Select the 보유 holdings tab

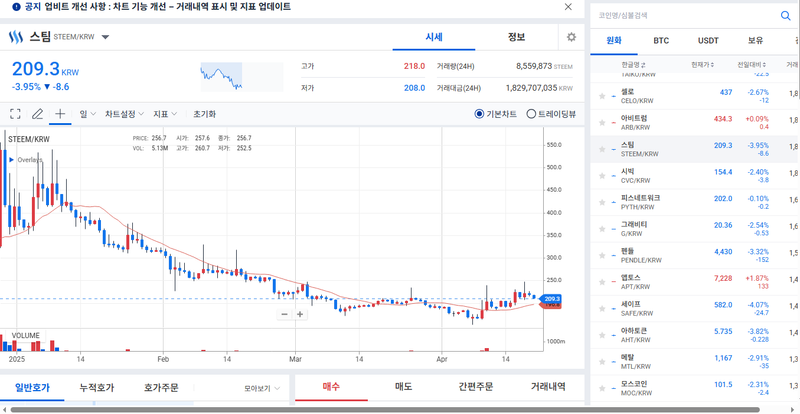point(756,41)
